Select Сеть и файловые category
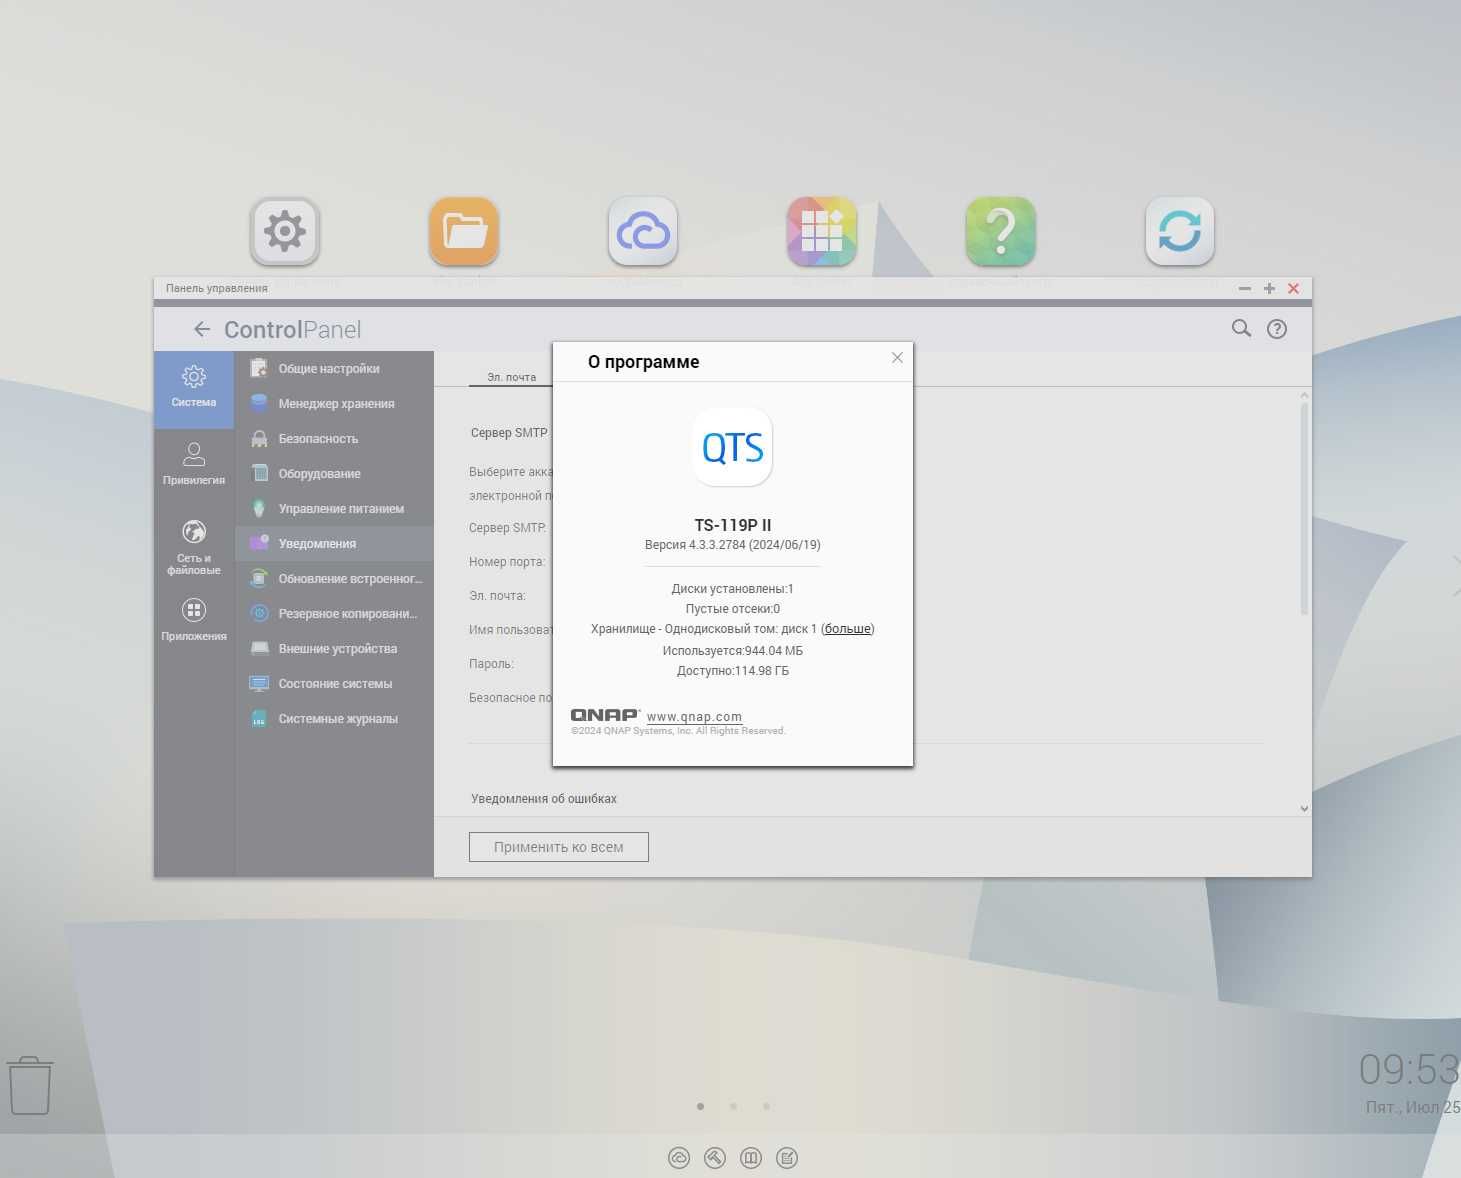This screenshot has width=1461, height=1178. click(194, 548)
